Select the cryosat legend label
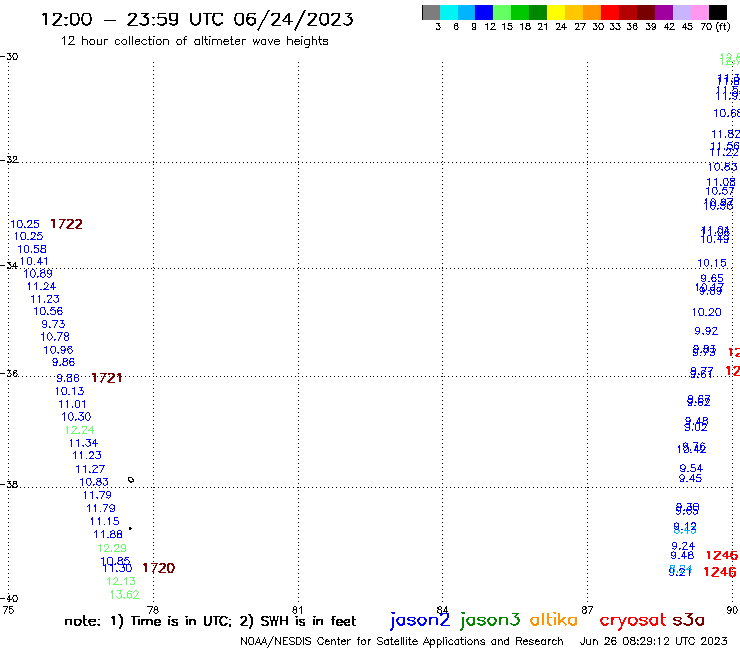The height and width of the screenshot is (650, 740). [x=633, y=620]
